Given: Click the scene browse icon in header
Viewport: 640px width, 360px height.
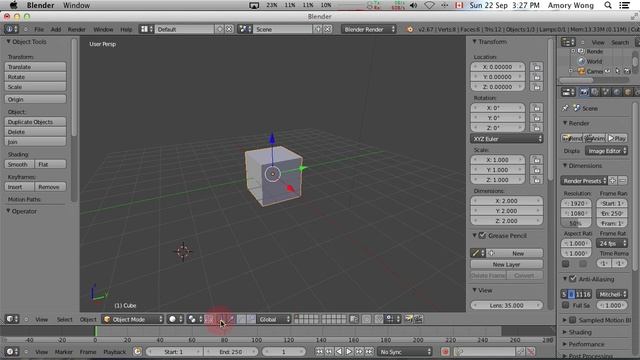Looking at the screenshot, I should pos(245,29).
